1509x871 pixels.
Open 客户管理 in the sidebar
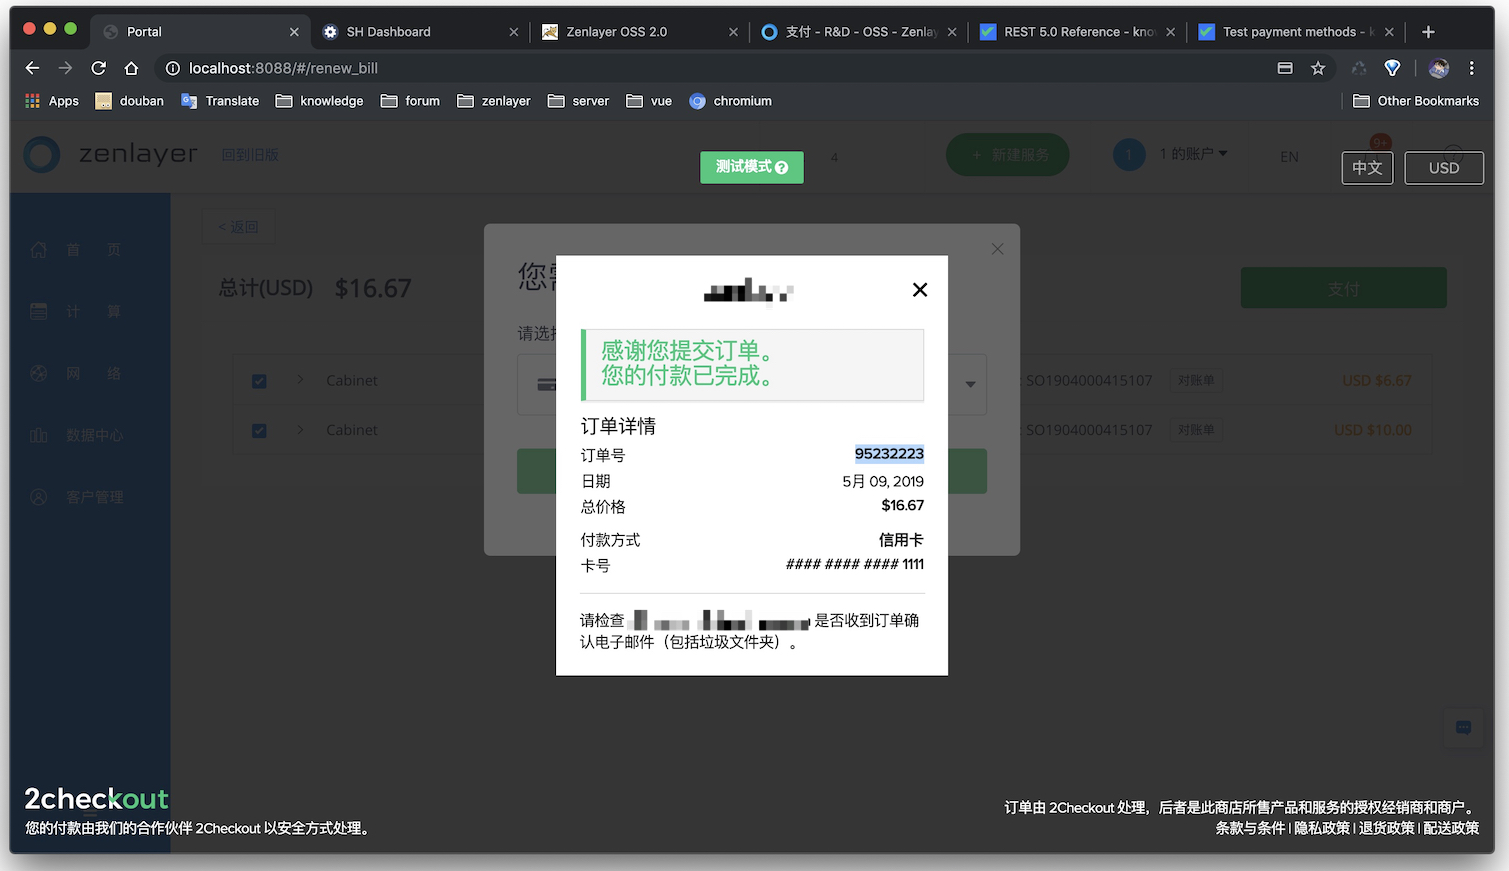pos(77,497)
